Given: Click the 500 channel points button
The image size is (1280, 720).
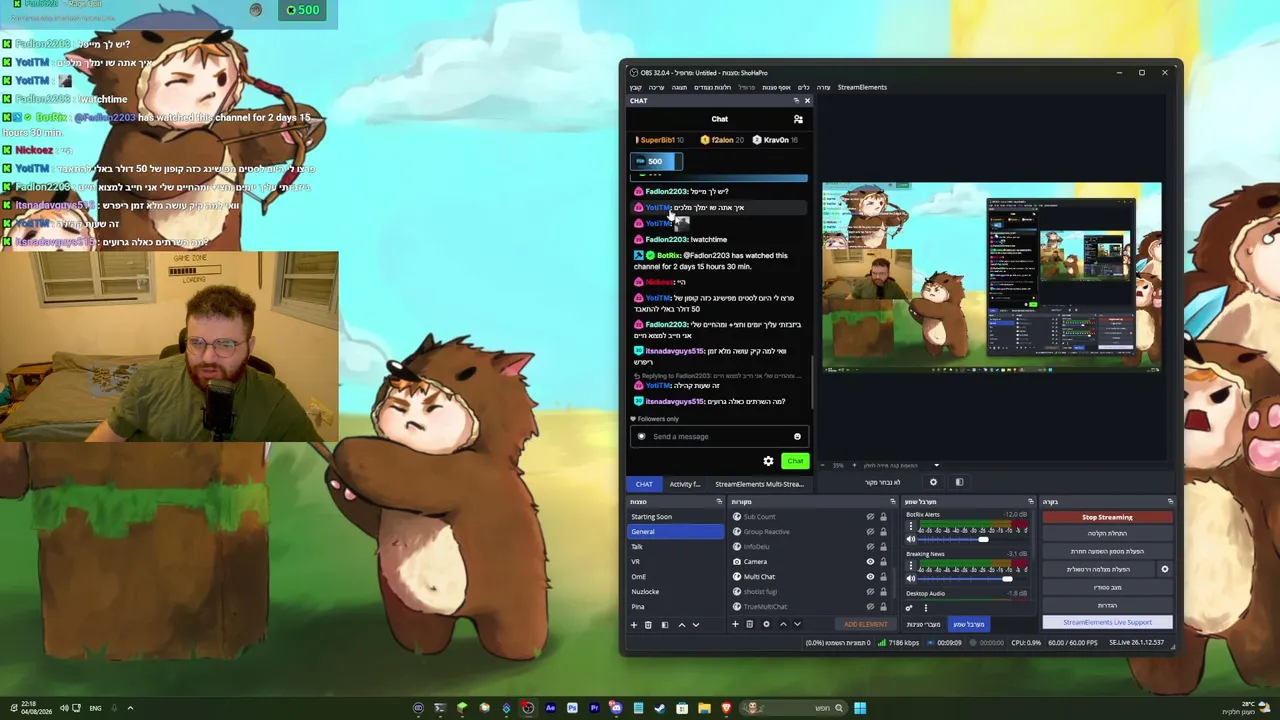Looking at the screenshot, I should pyautogui.click(x=656, y=161).
